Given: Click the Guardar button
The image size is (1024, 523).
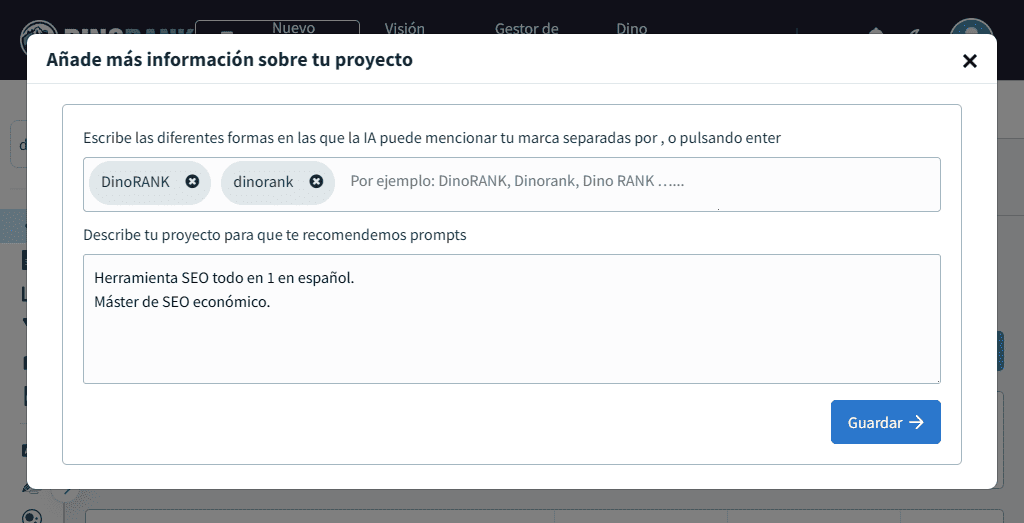Looking at the screenshot, I should (886, 422).
